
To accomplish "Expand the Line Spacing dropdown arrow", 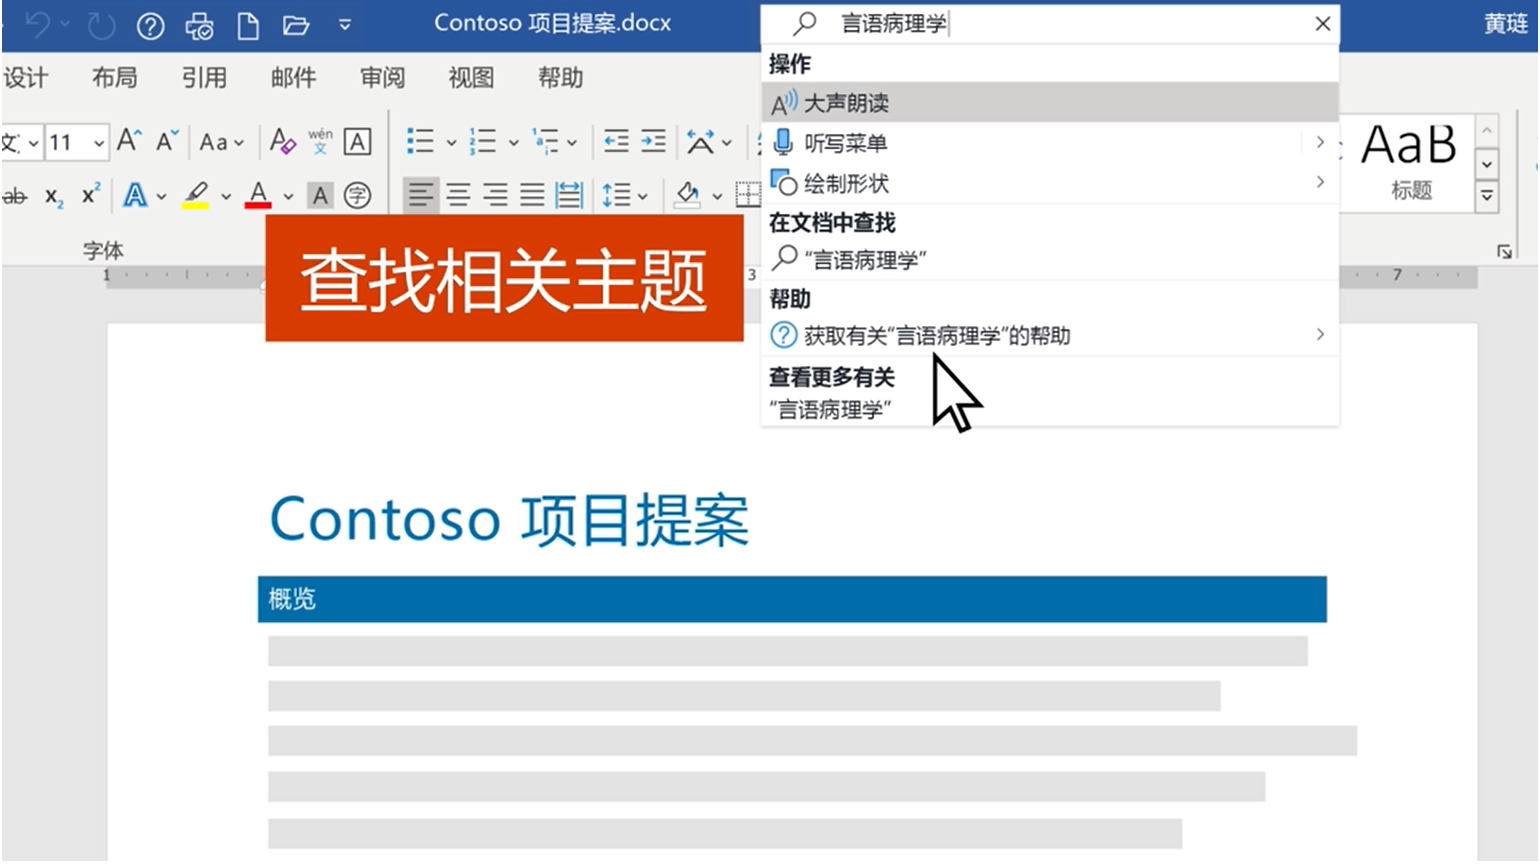I will (642, 196).
